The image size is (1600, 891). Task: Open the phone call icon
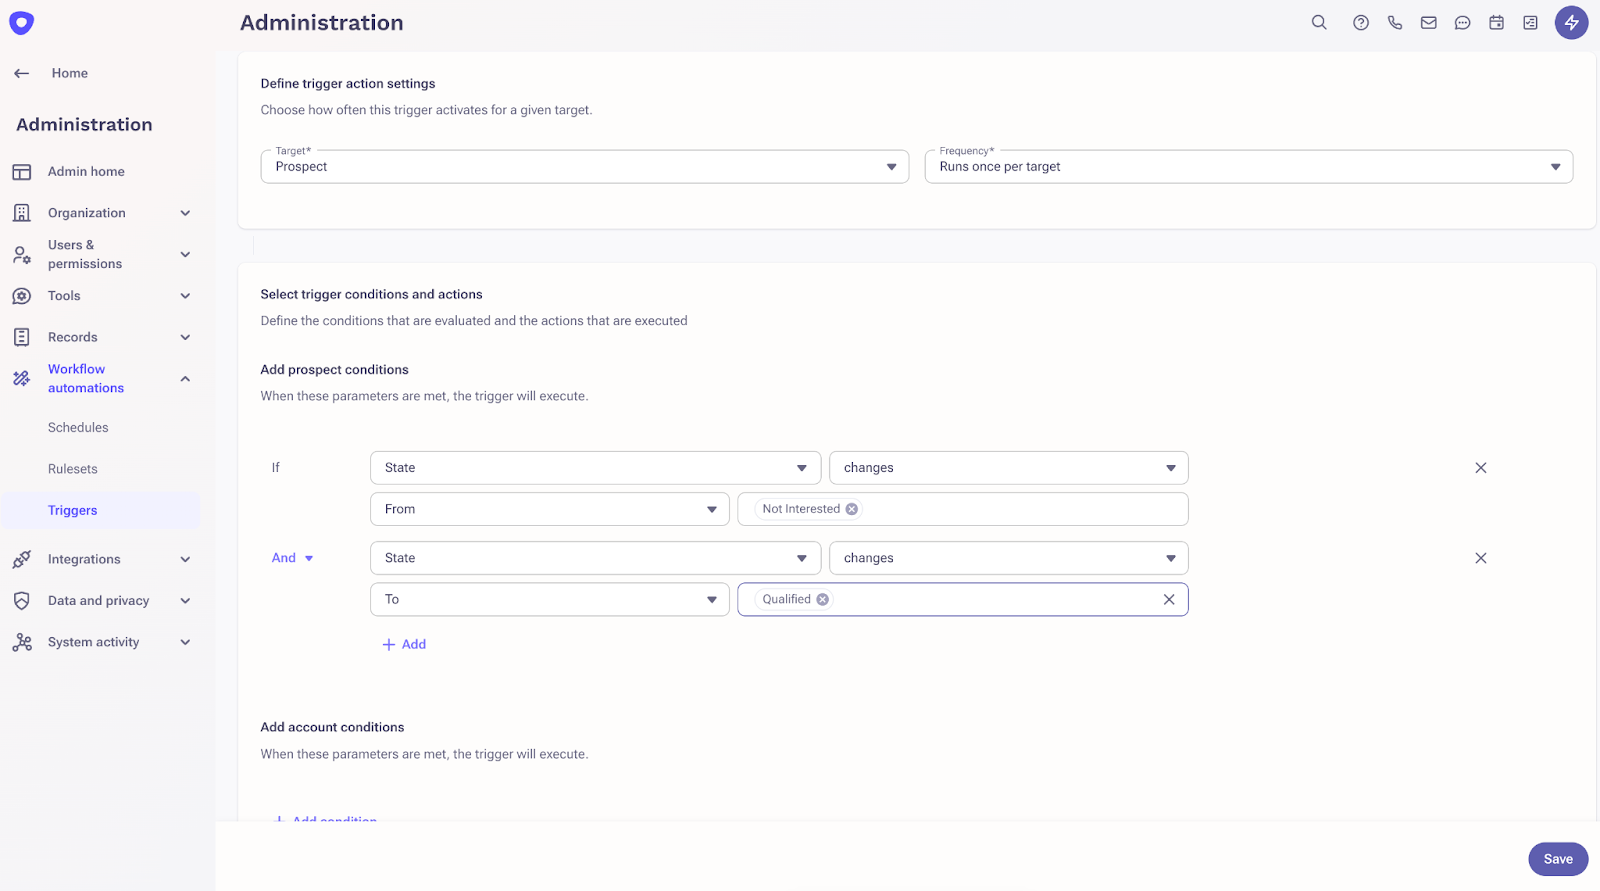pos(1395,22)
